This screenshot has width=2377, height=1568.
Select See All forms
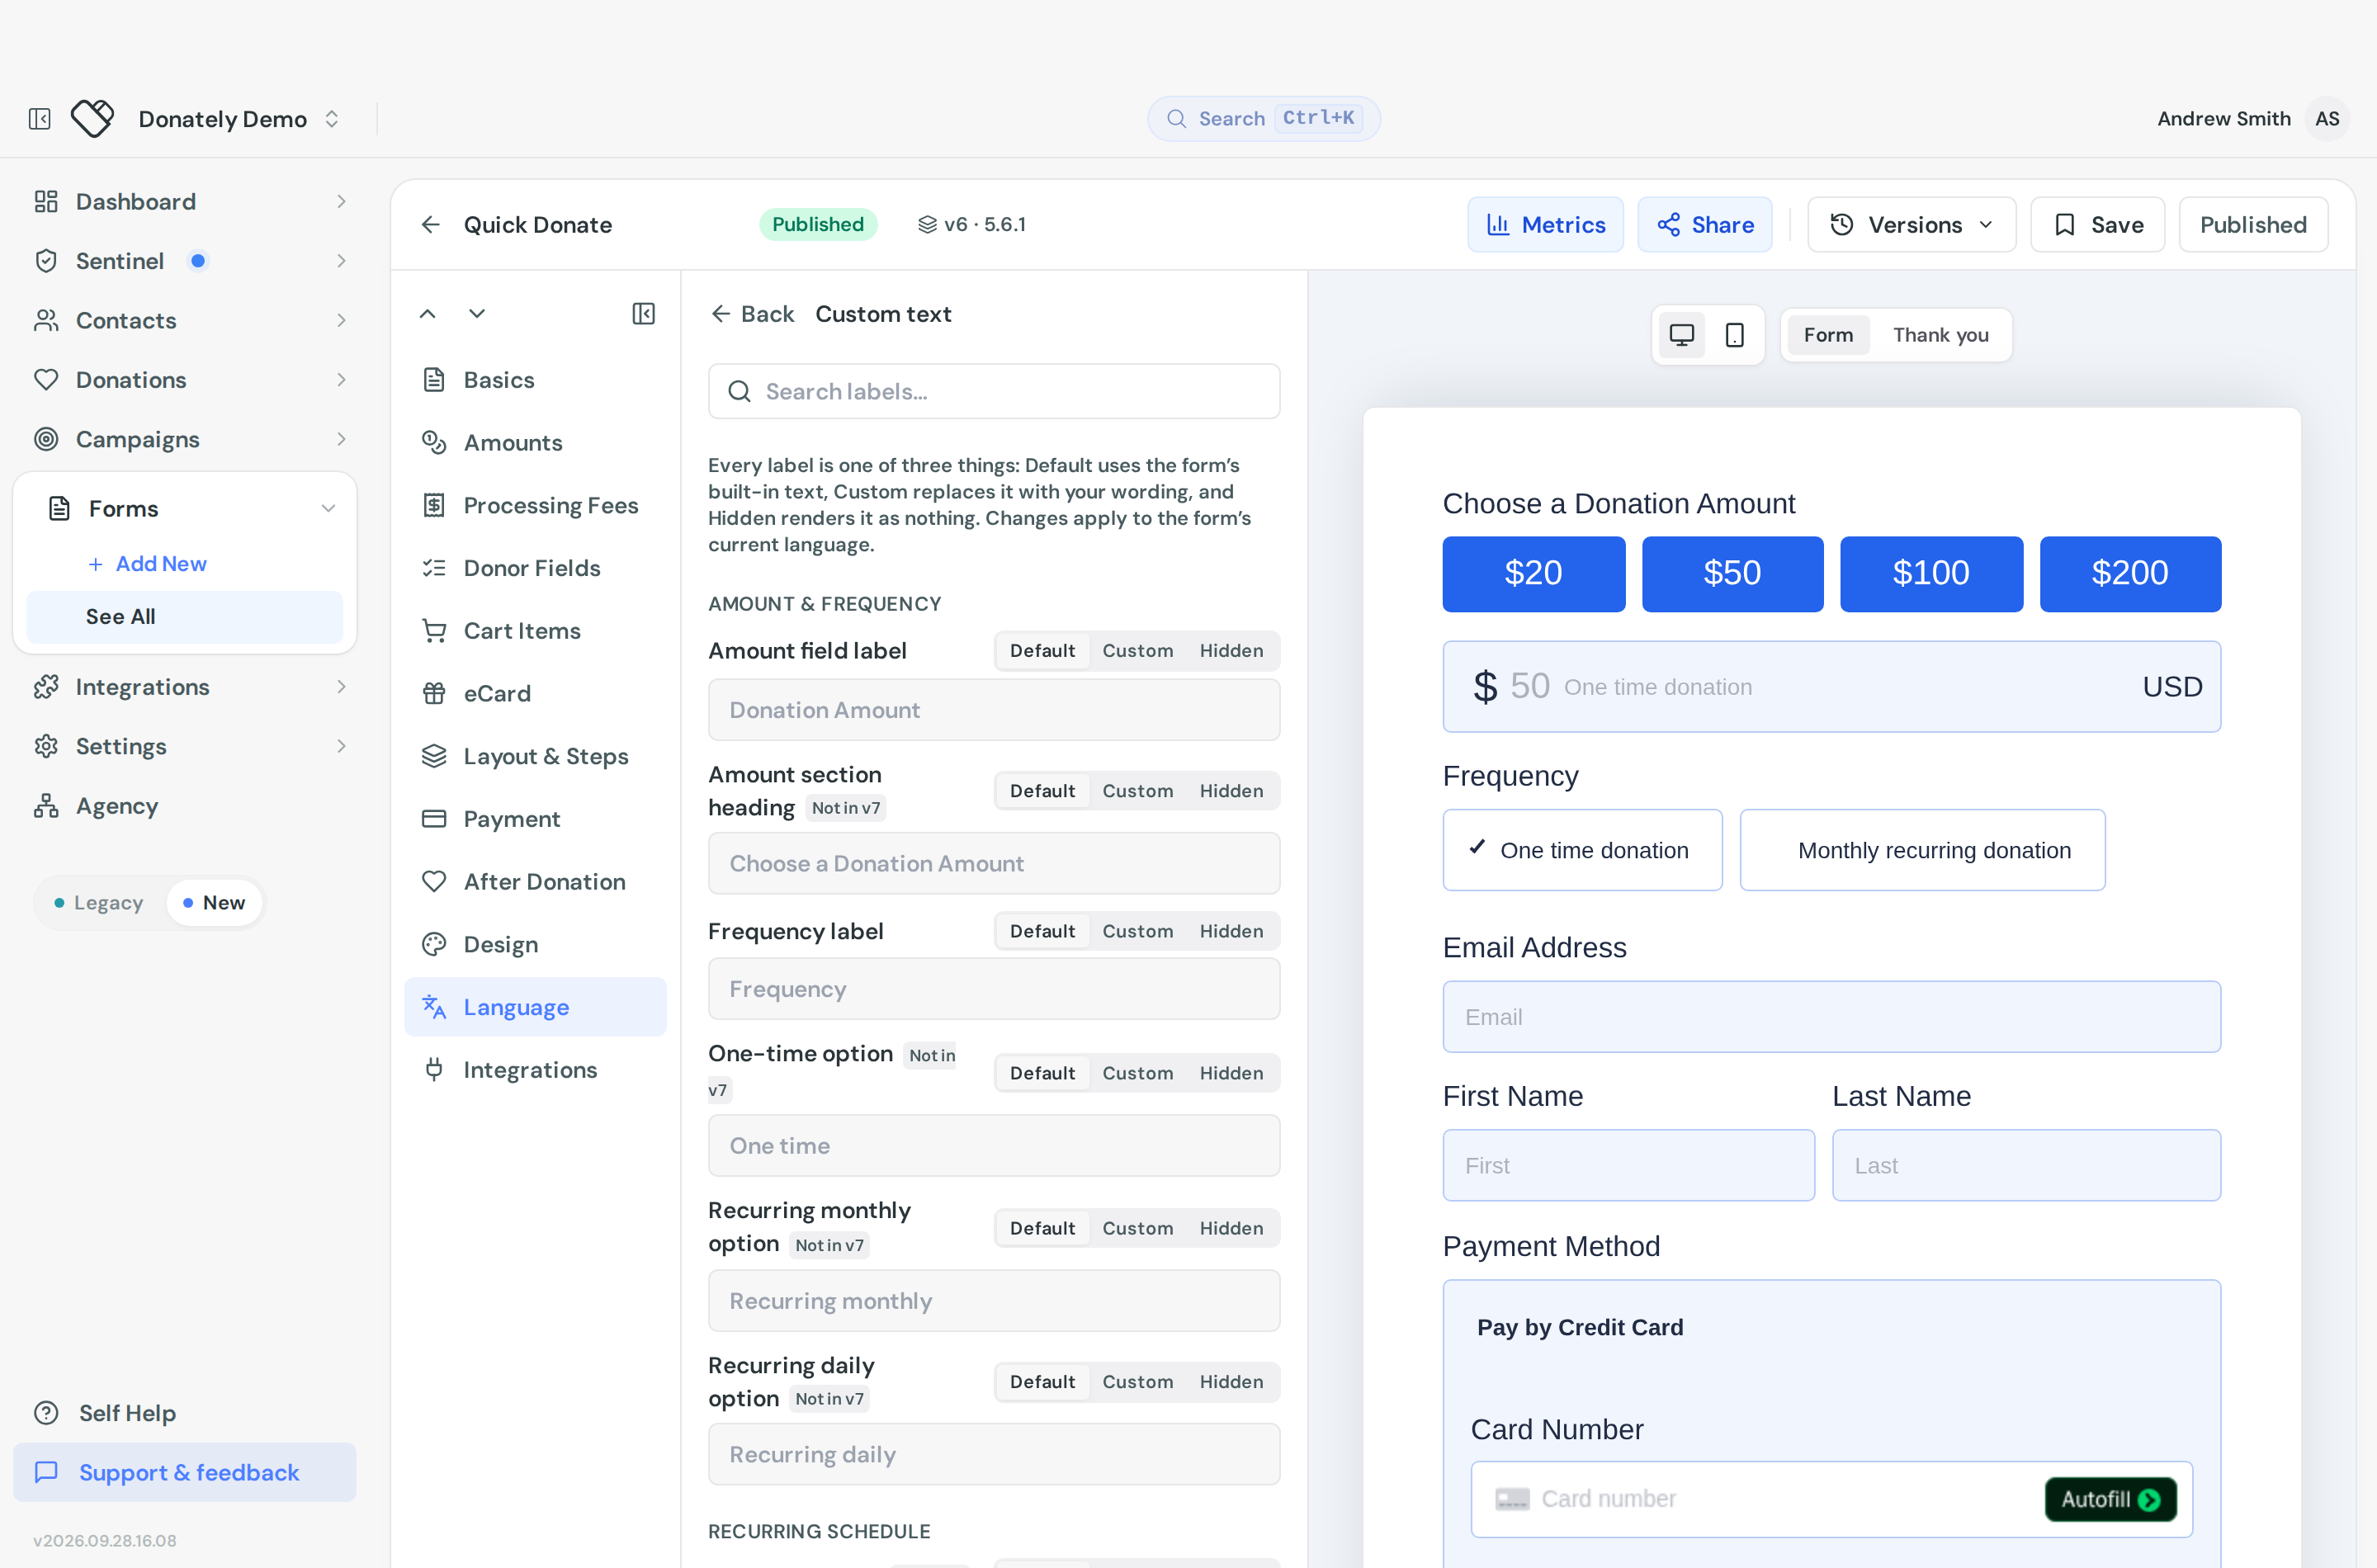(184, 617)
